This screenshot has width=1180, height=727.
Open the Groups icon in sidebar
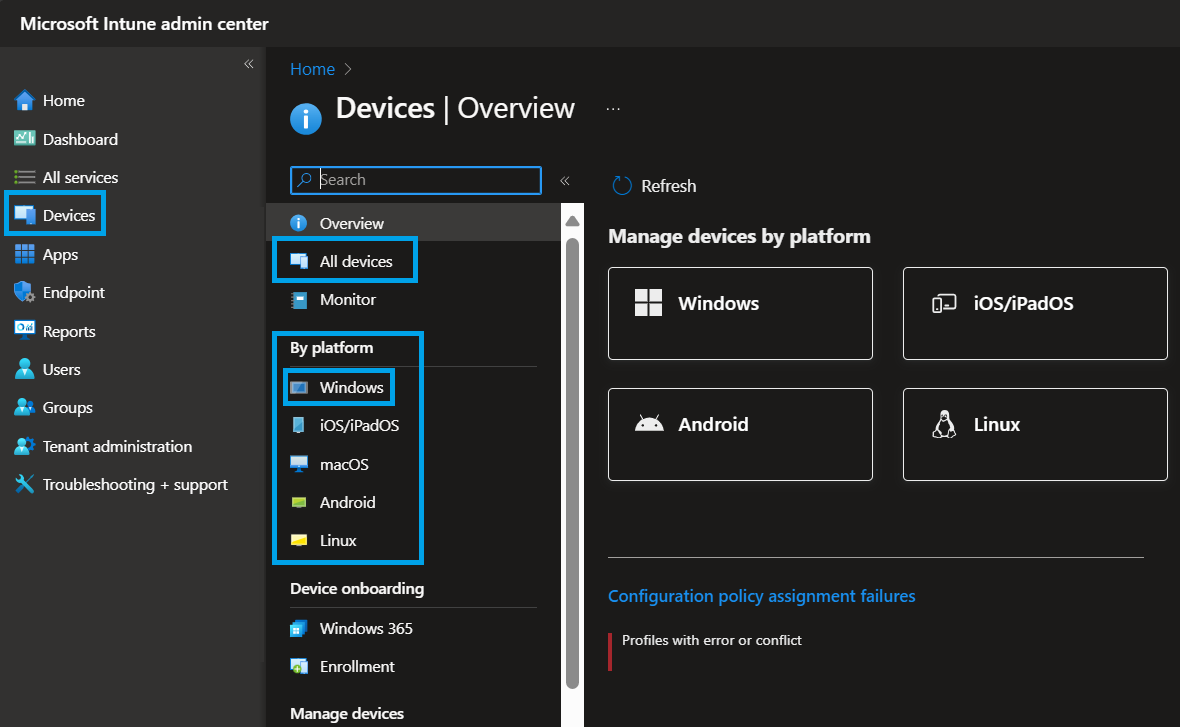[25, 408]
